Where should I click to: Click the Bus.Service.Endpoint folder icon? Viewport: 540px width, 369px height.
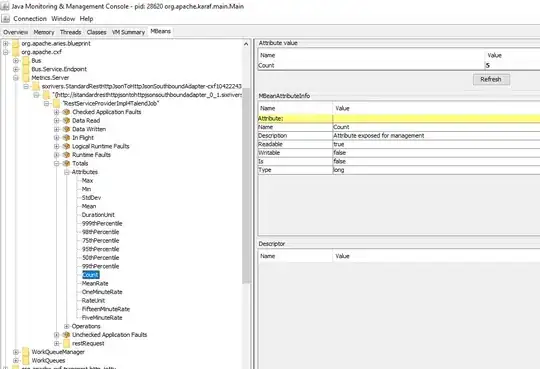pos(26,69)
